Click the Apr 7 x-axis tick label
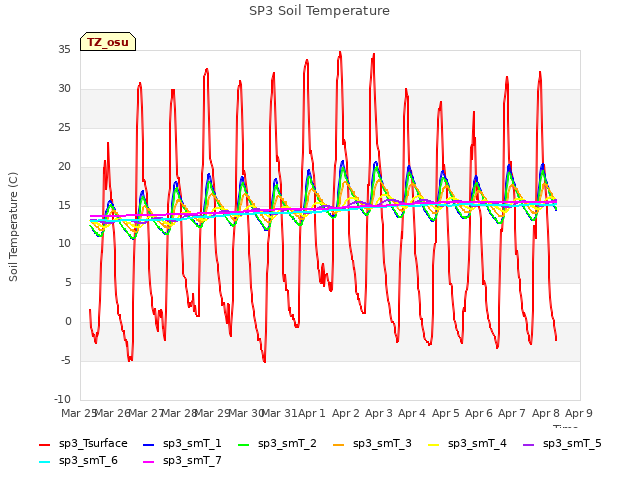640x480 pixels. pyautogui.click(x=512, y=413)
